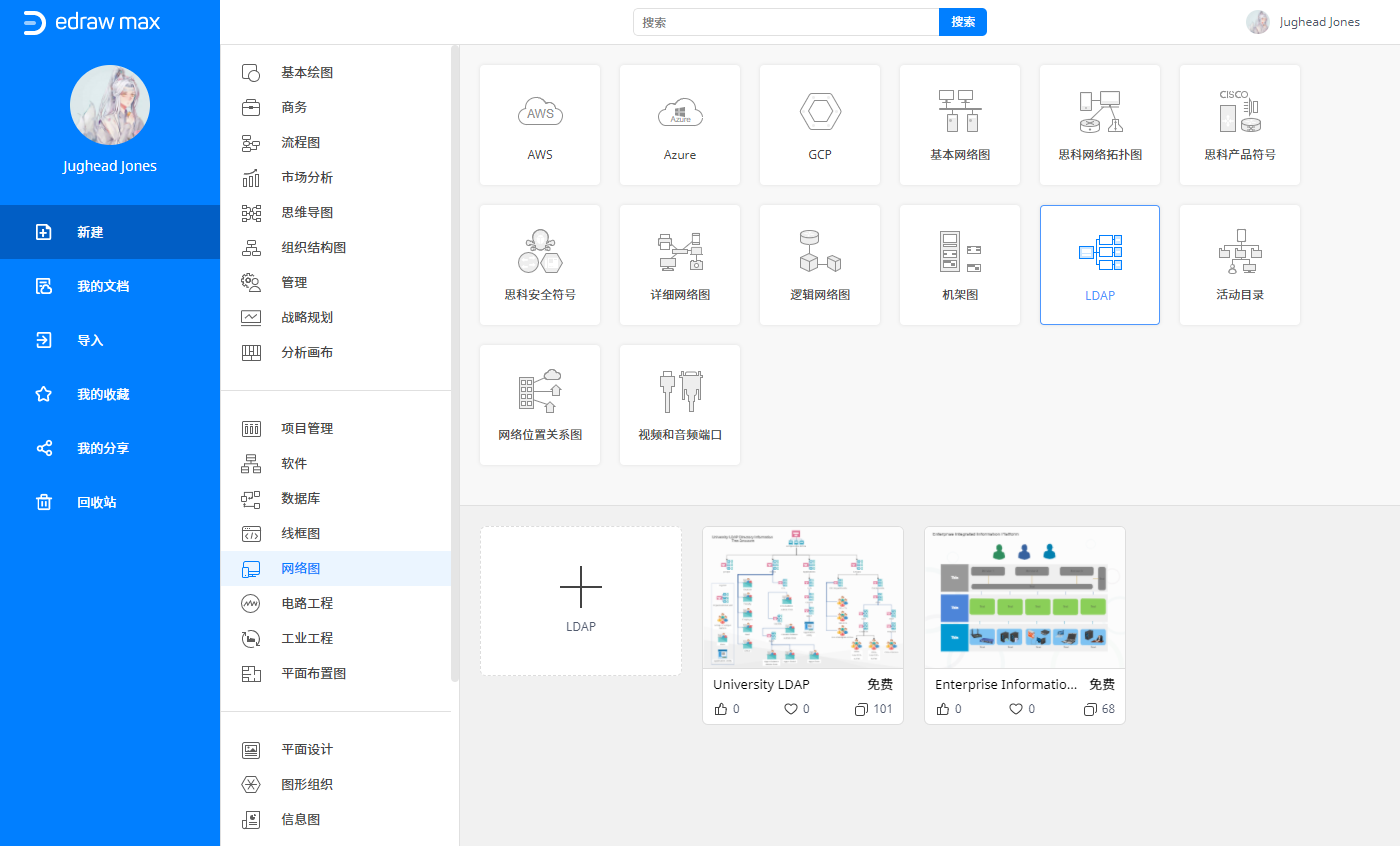Favorite the Enterprise Information template with heart
This screenshot has height=846, width=1400.
pos(1016,709)
